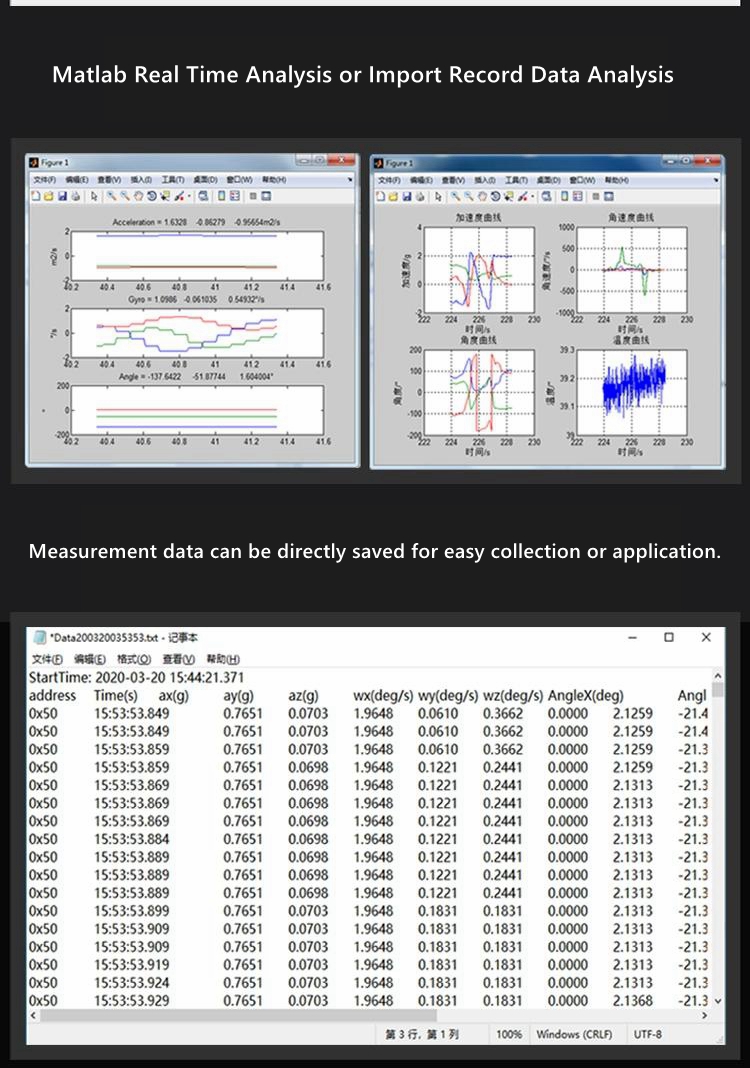Open 格式(O) menu in Notepad
The width and height of the screenshot is (750, 1068).
(x=133, y=660)
